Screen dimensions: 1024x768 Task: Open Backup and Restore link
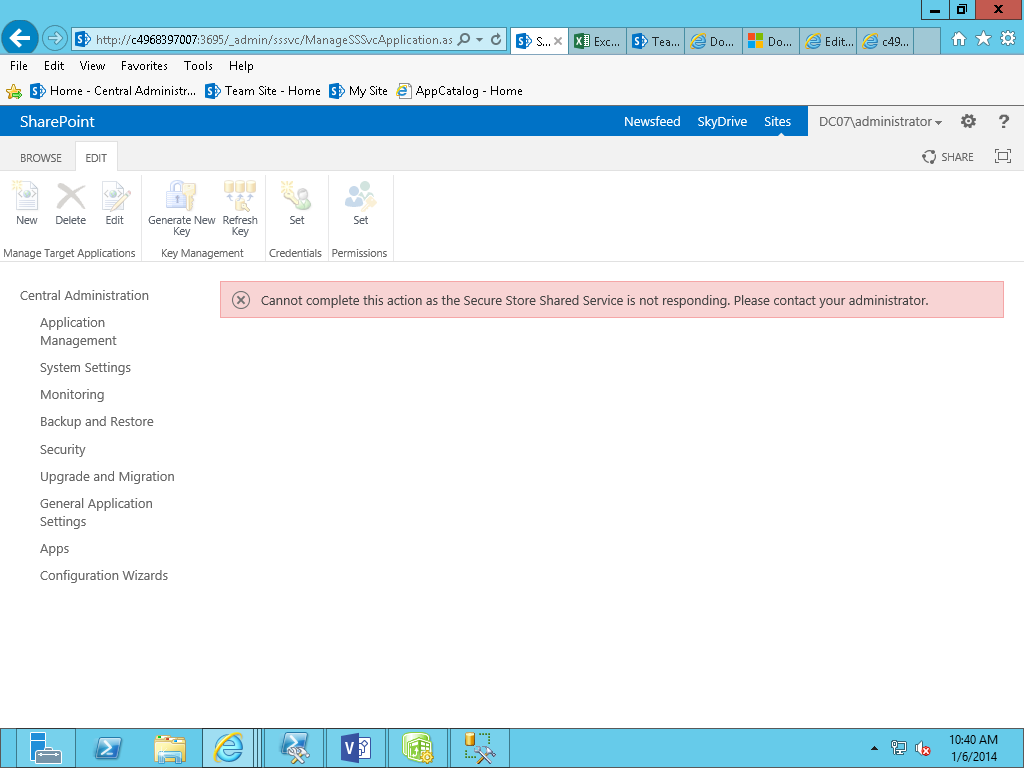point(97,421)
